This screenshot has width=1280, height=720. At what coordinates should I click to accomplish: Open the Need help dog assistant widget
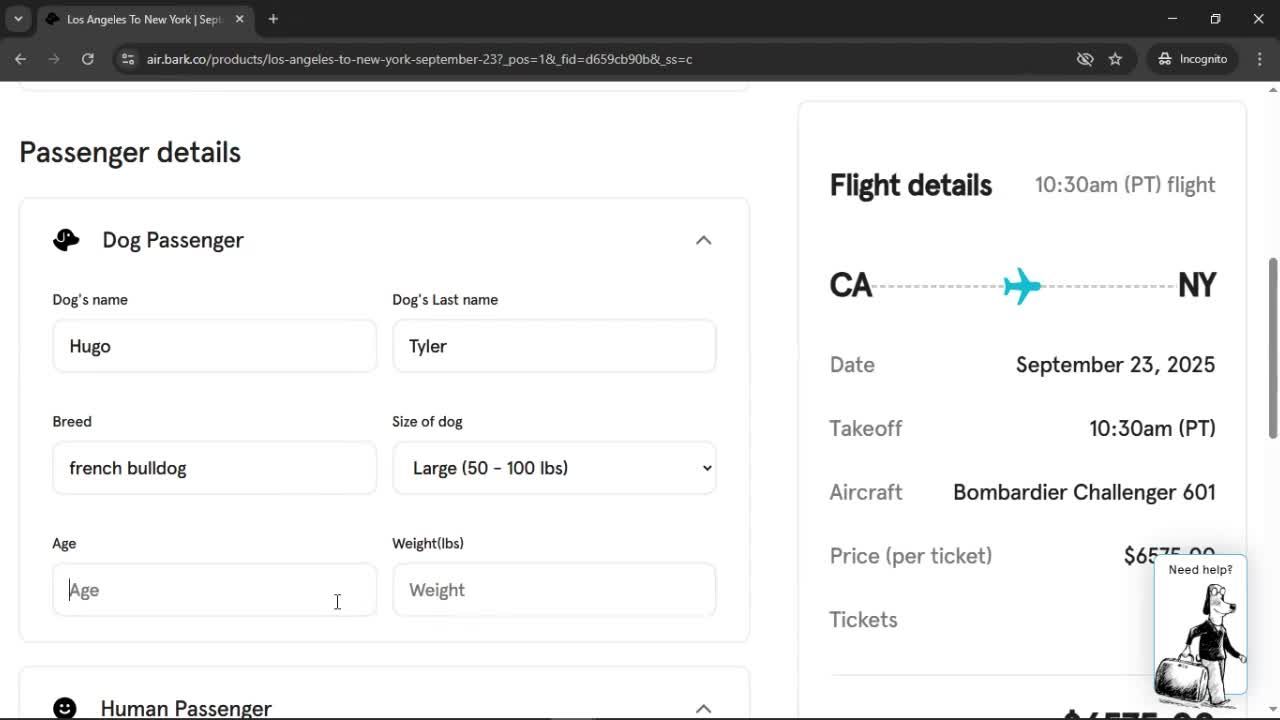point(1200,625)
